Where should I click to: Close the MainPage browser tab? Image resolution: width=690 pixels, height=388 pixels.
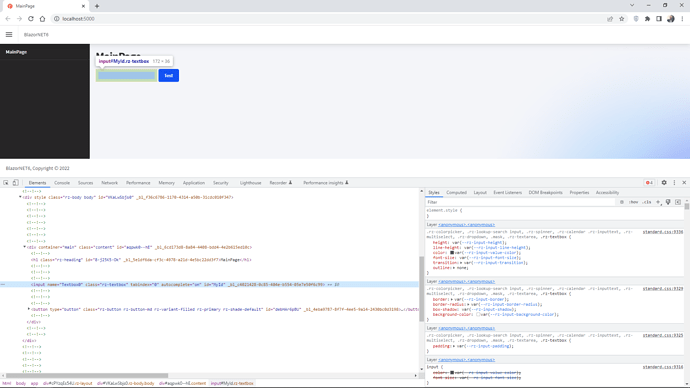pyautogui.click(x=83, y=6)
